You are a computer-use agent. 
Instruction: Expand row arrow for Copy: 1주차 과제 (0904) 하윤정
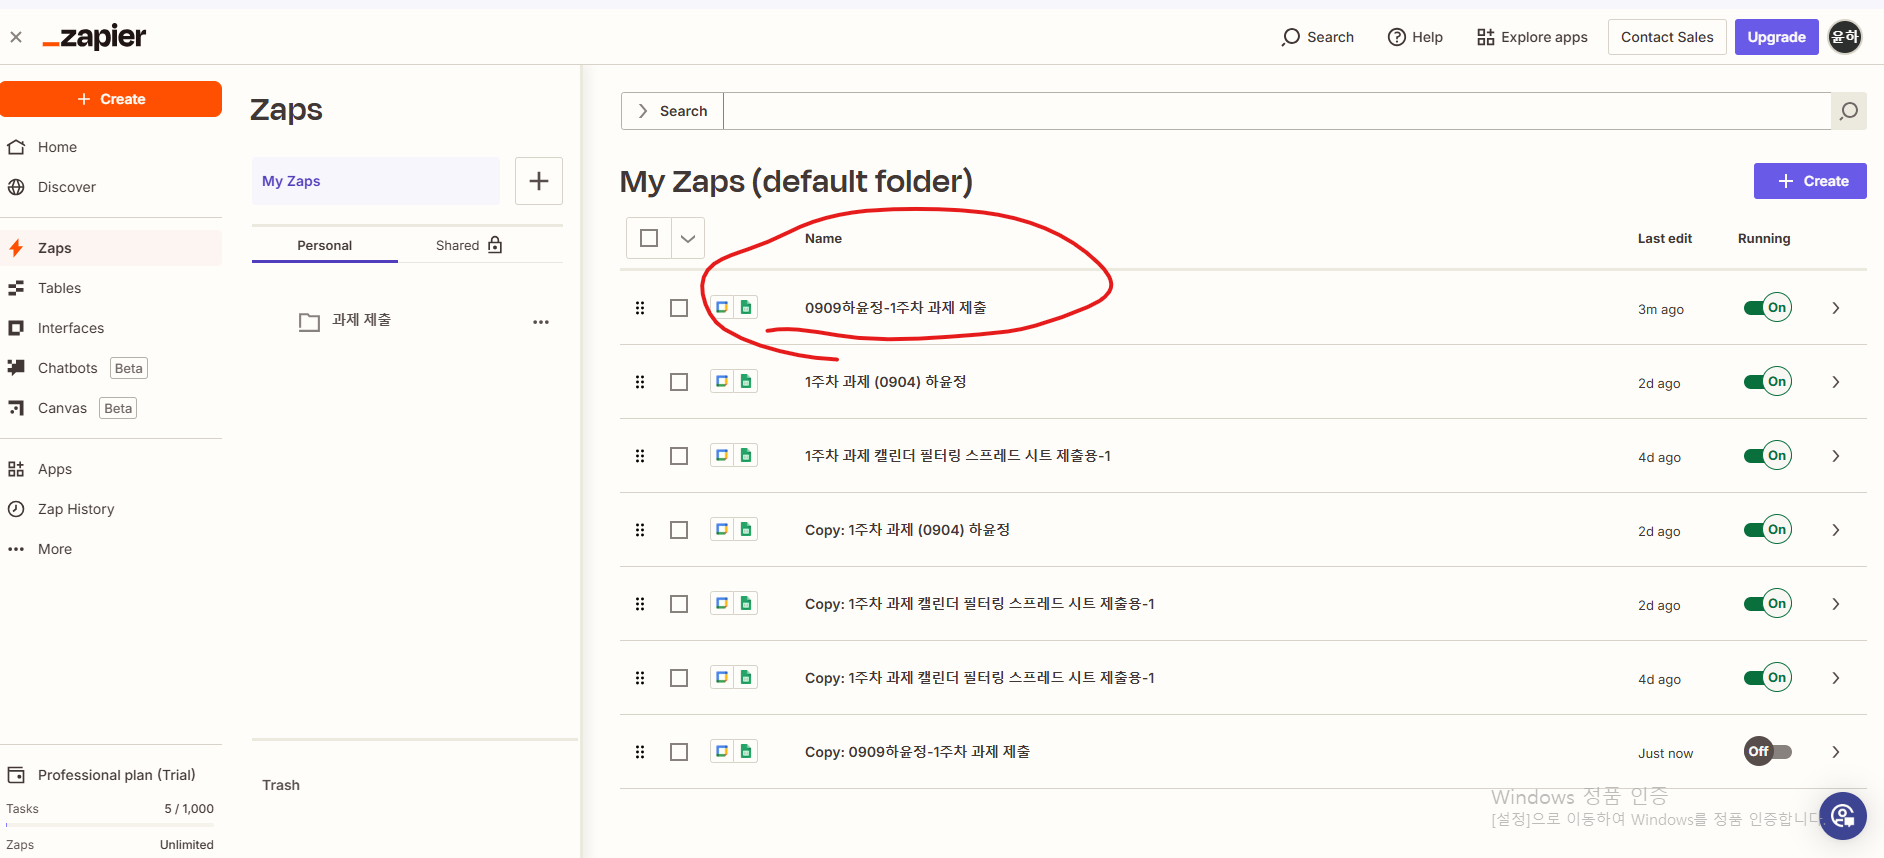point(1836,530)
